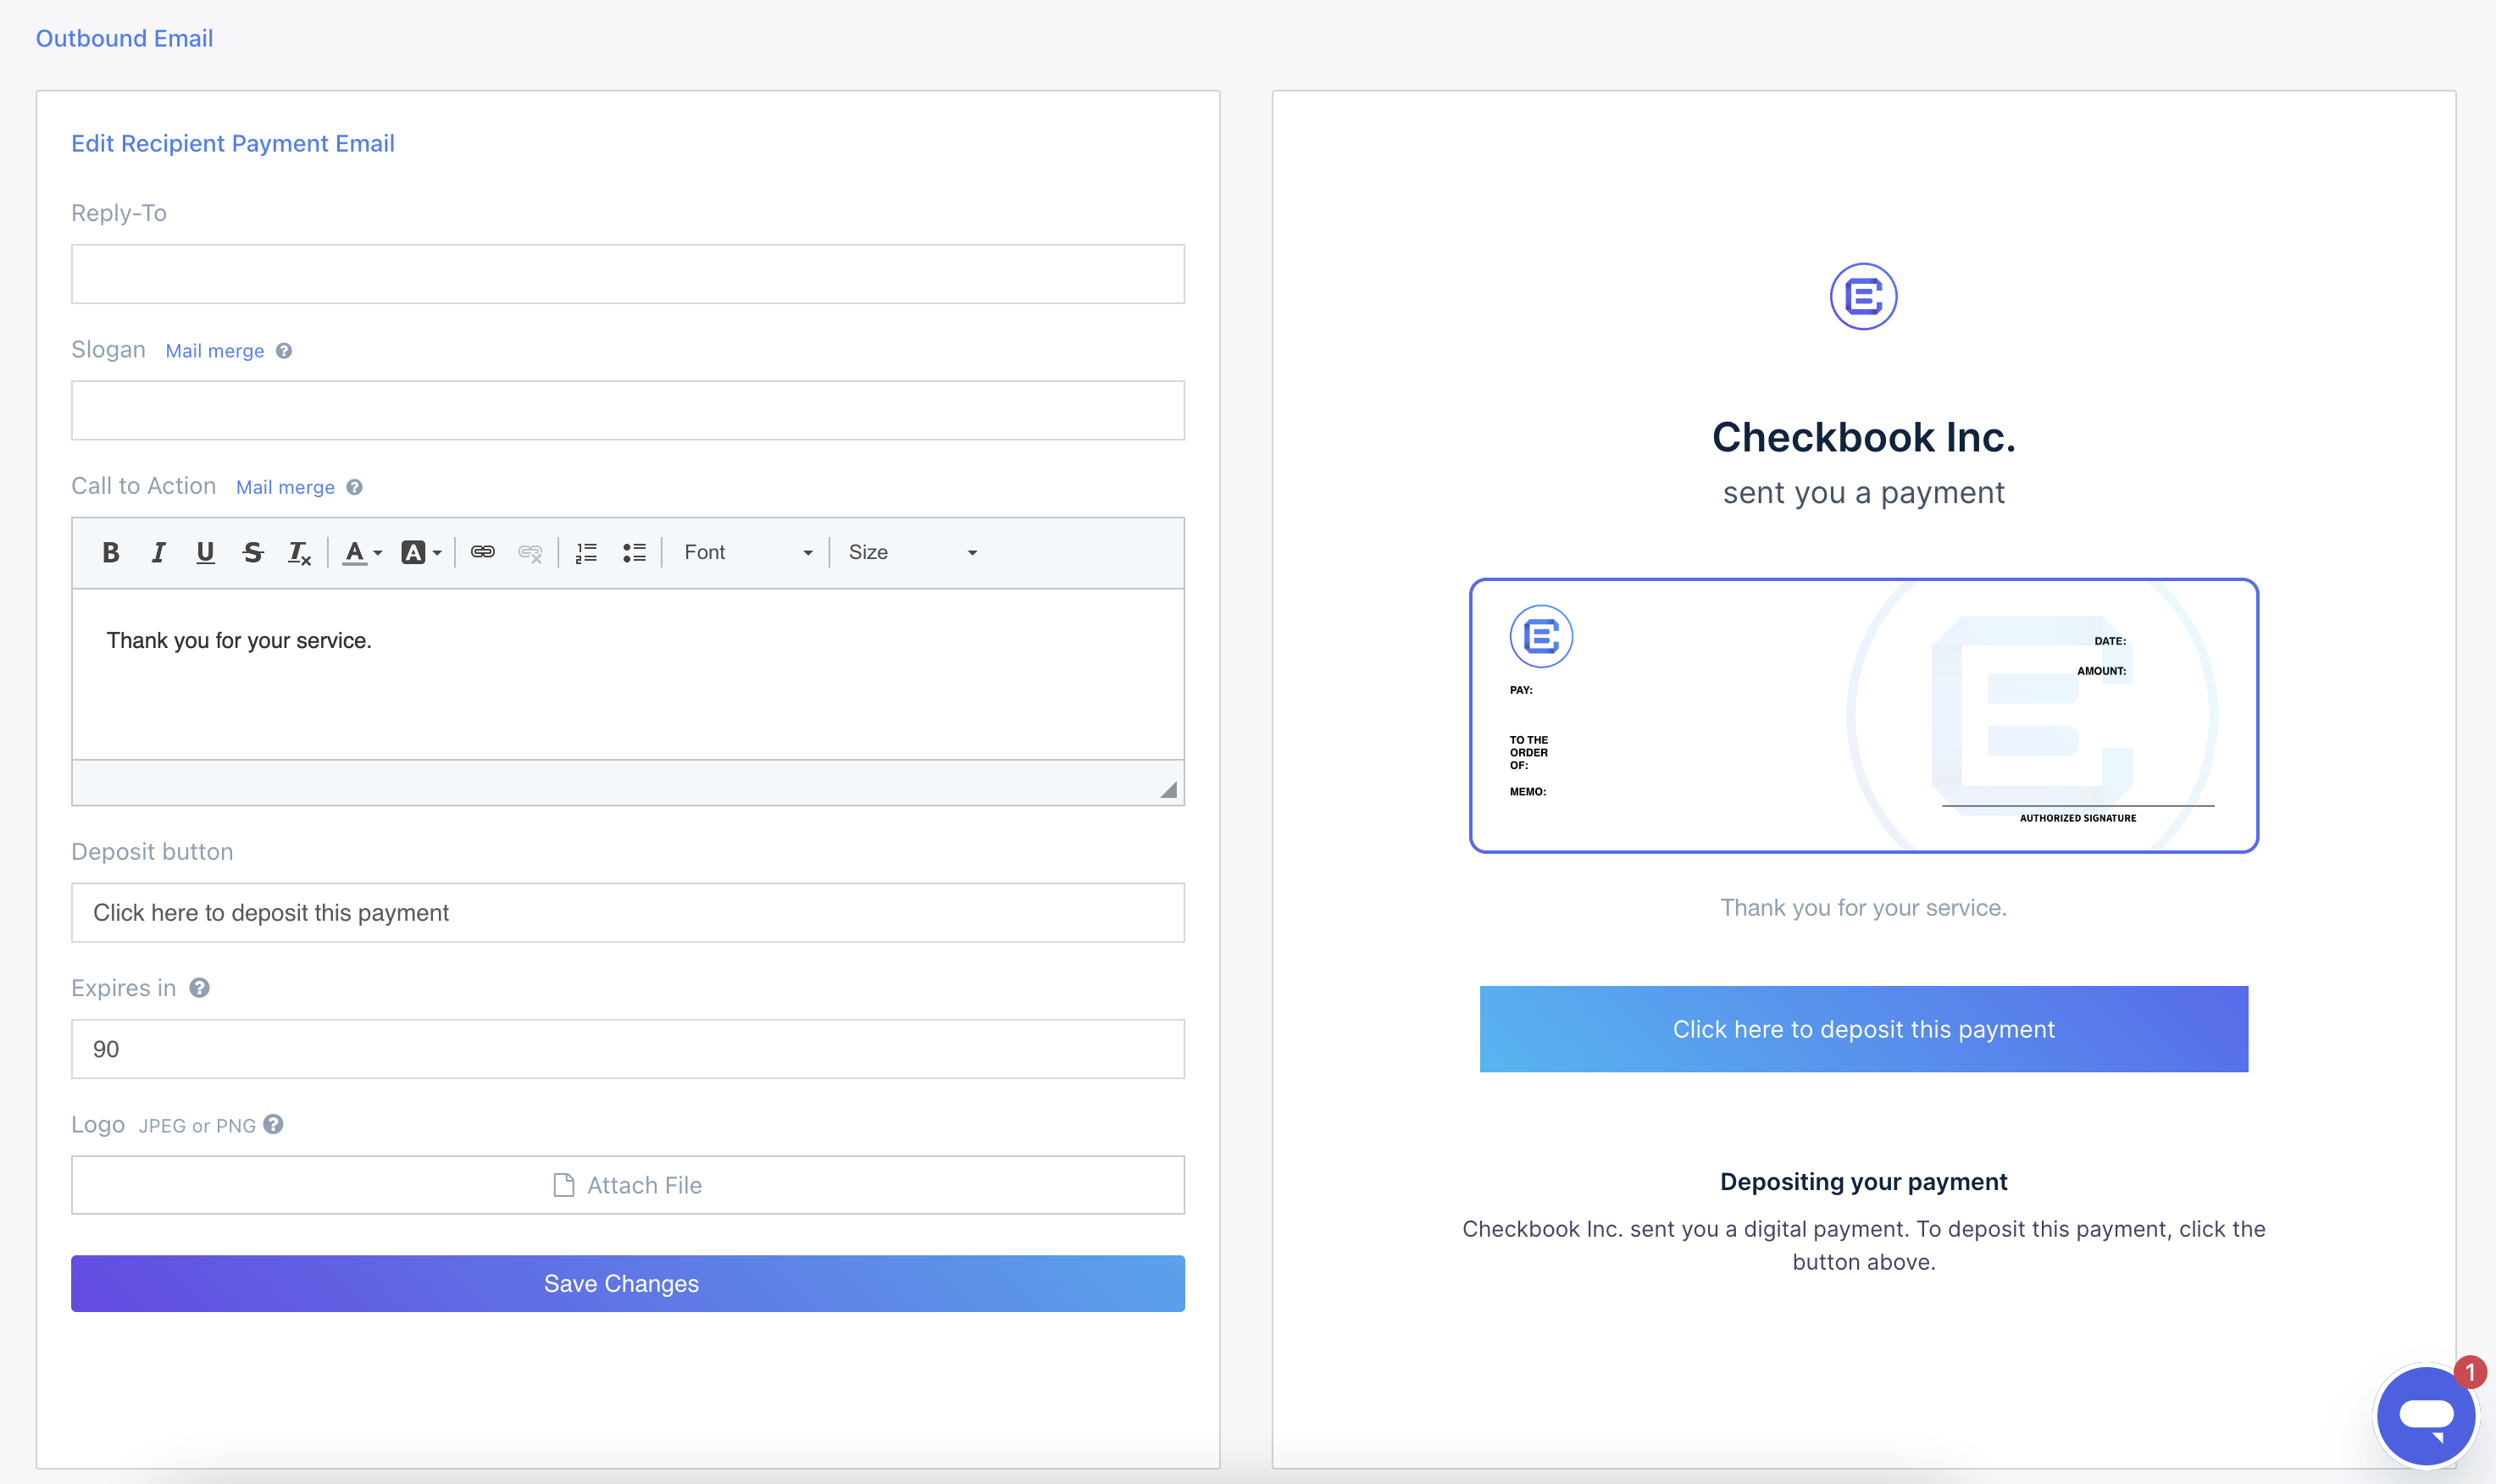Screen dimensions: 2496x1484
Task: Click the remove format icon
Action: [x=300, y=552]
